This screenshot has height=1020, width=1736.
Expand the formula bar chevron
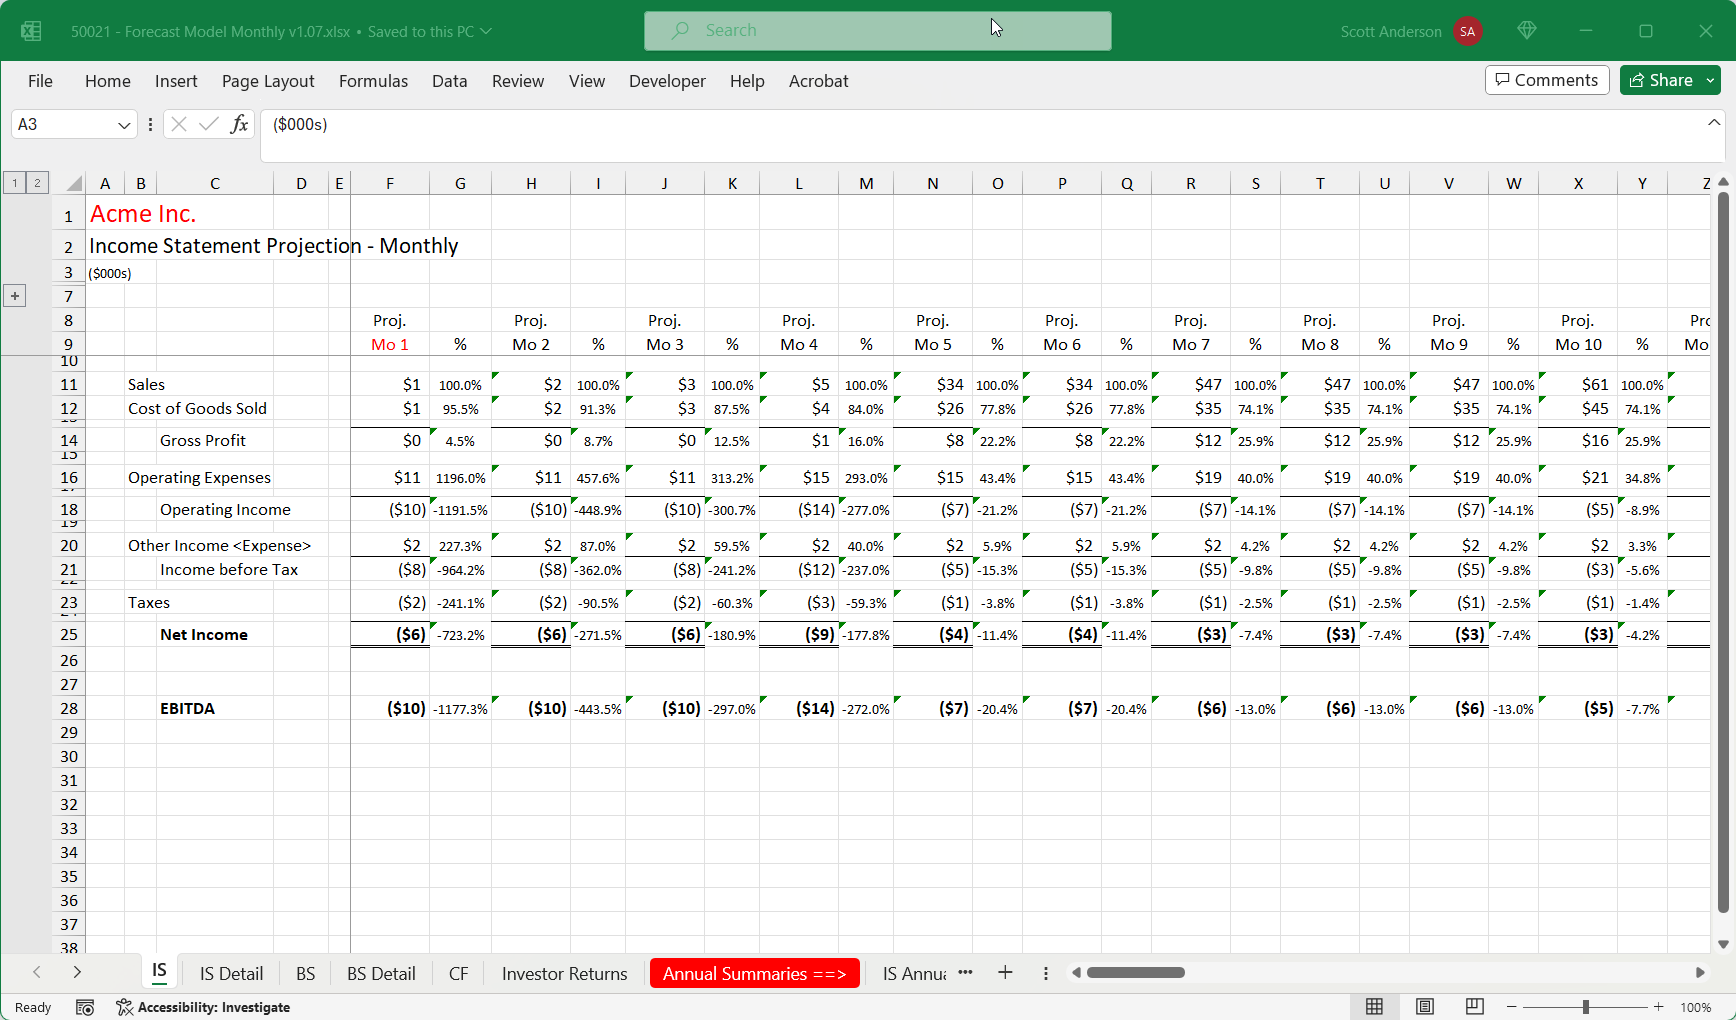click(x=1714, y=122)
